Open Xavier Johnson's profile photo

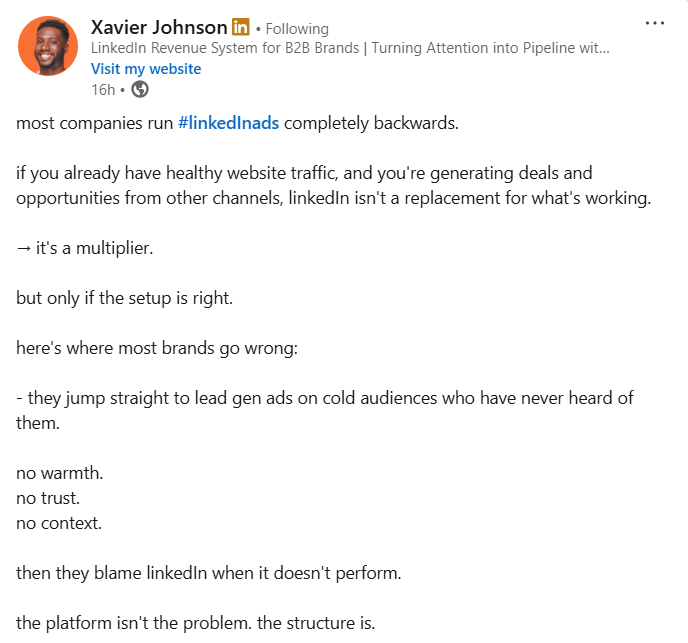(x=47, y=46)
